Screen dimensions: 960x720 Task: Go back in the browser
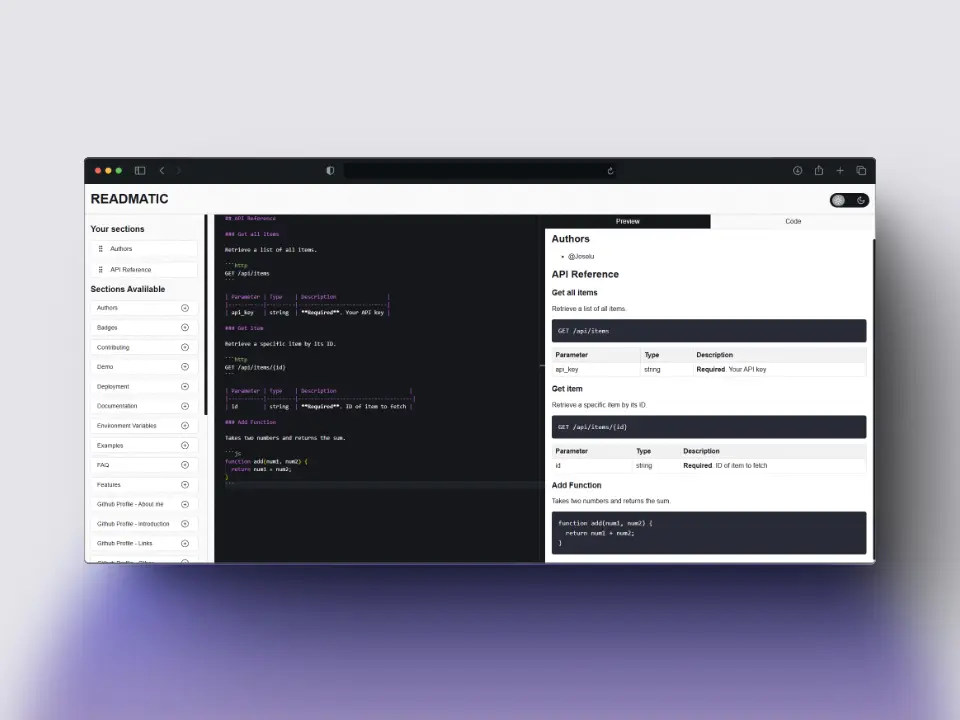[162, 171]
